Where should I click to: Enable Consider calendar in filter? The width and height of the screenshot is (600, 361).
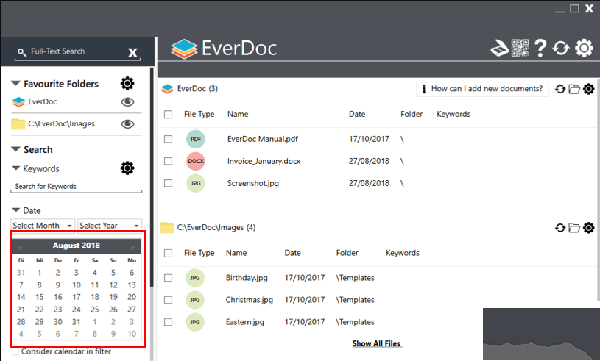[x=15, y=351]
